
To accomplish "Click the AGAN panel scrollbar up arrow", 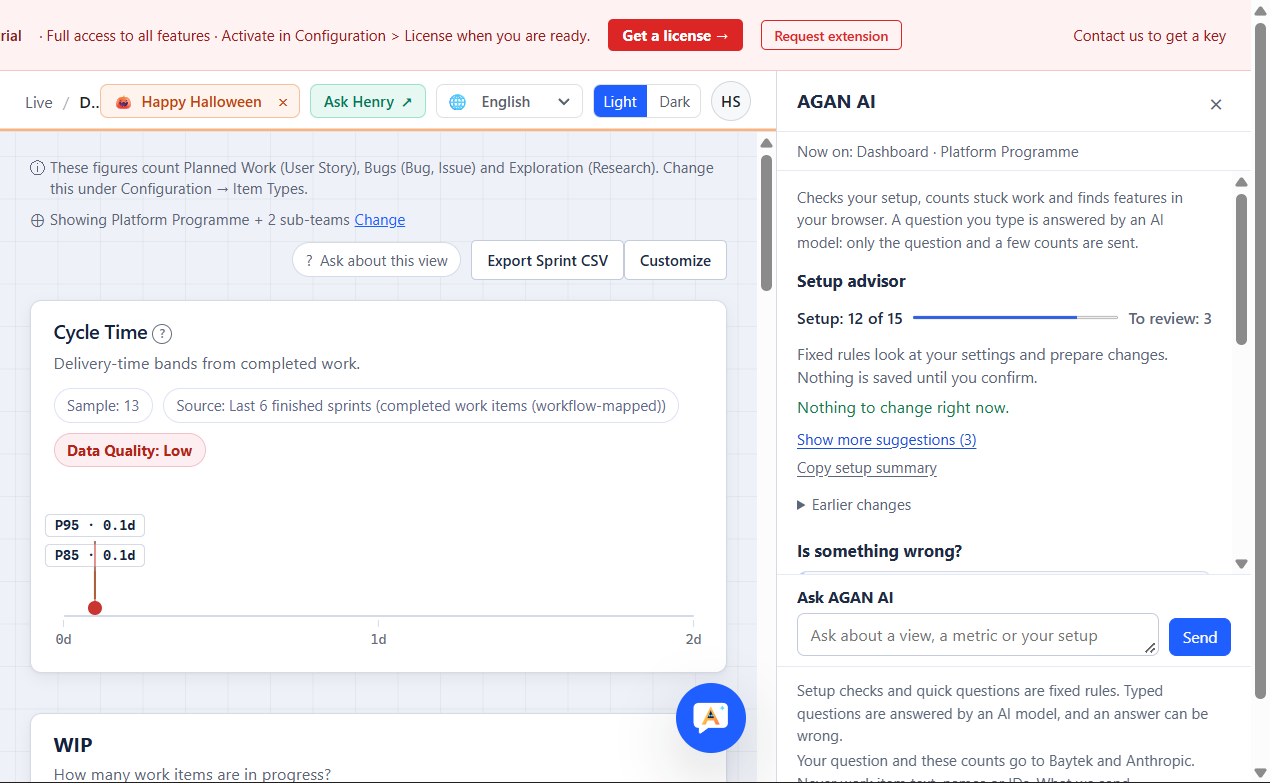I will coord(1241,182).
